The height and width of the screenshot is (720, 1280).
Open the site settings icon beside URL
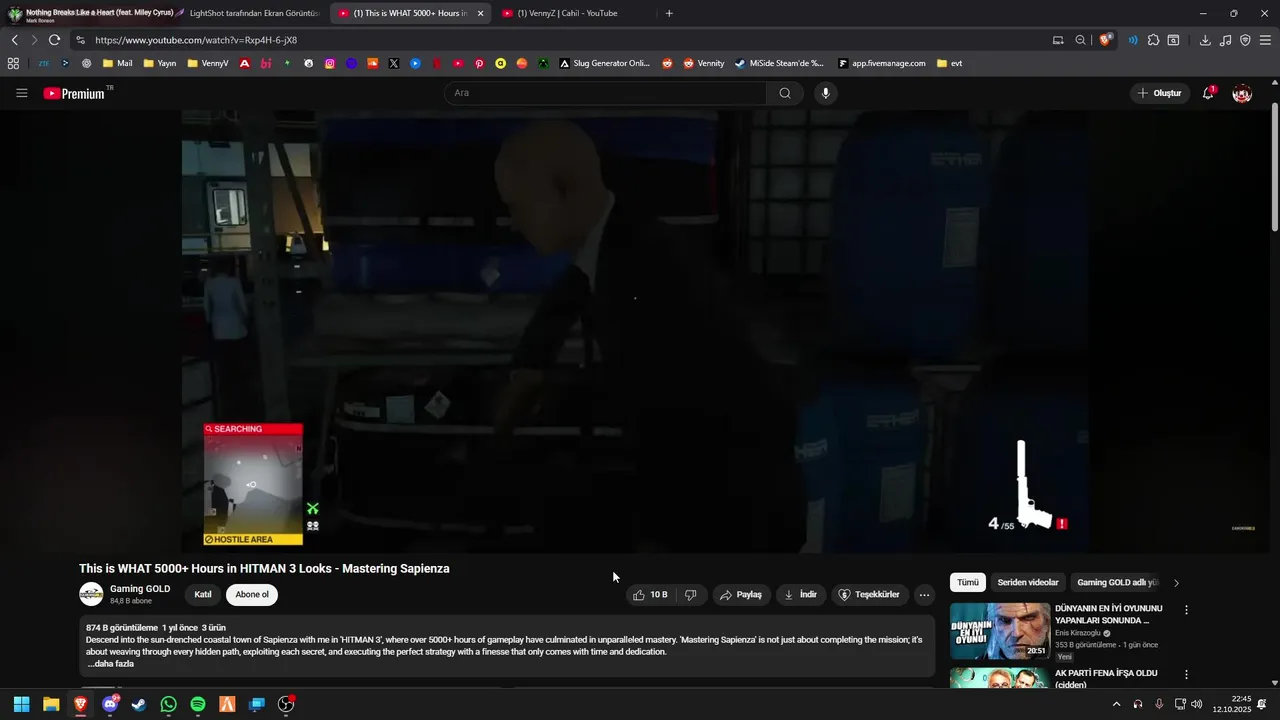click(x=80, y=40)
